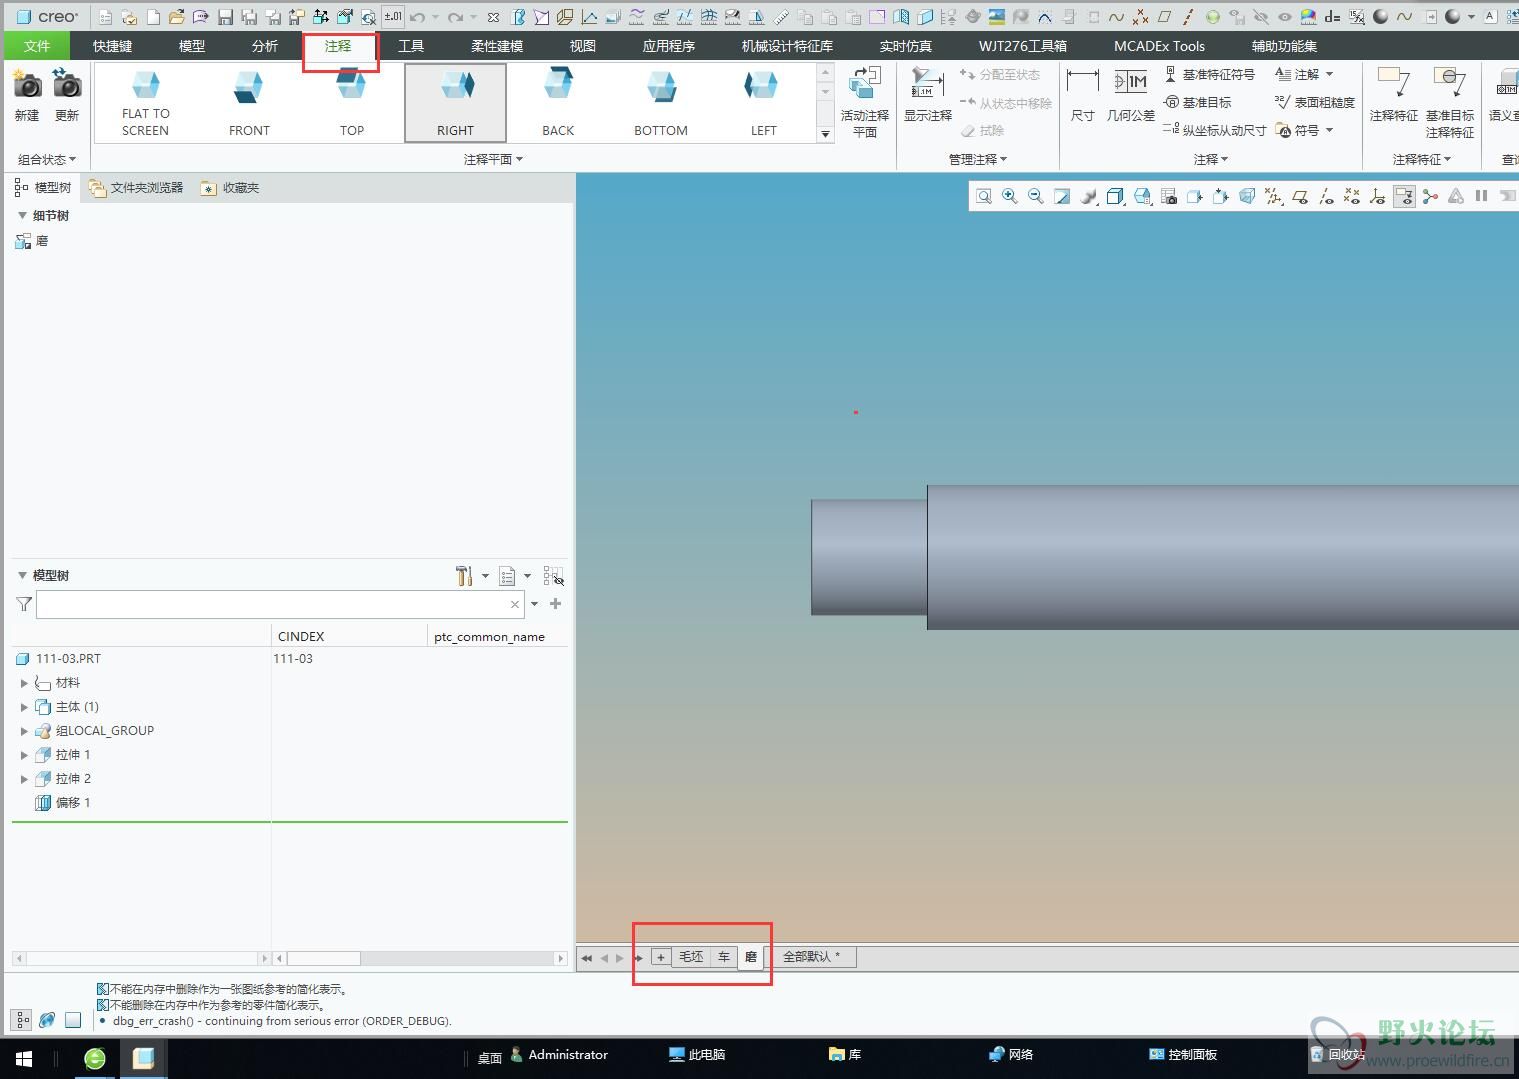The width and height of the screenshot is (1519, 1079).
Task: Toggle plane display in graphics toolbar
Action: [x=1299, y=196]
